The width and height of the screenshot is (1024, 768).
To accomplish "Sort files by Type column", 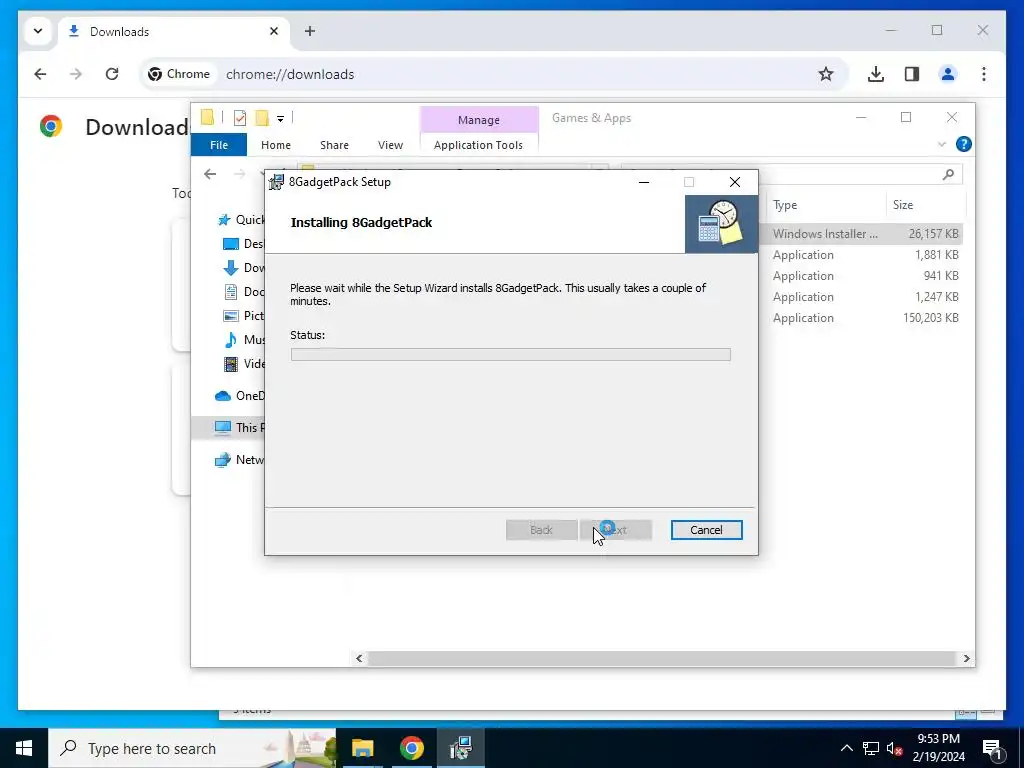I will coord(785,205).
